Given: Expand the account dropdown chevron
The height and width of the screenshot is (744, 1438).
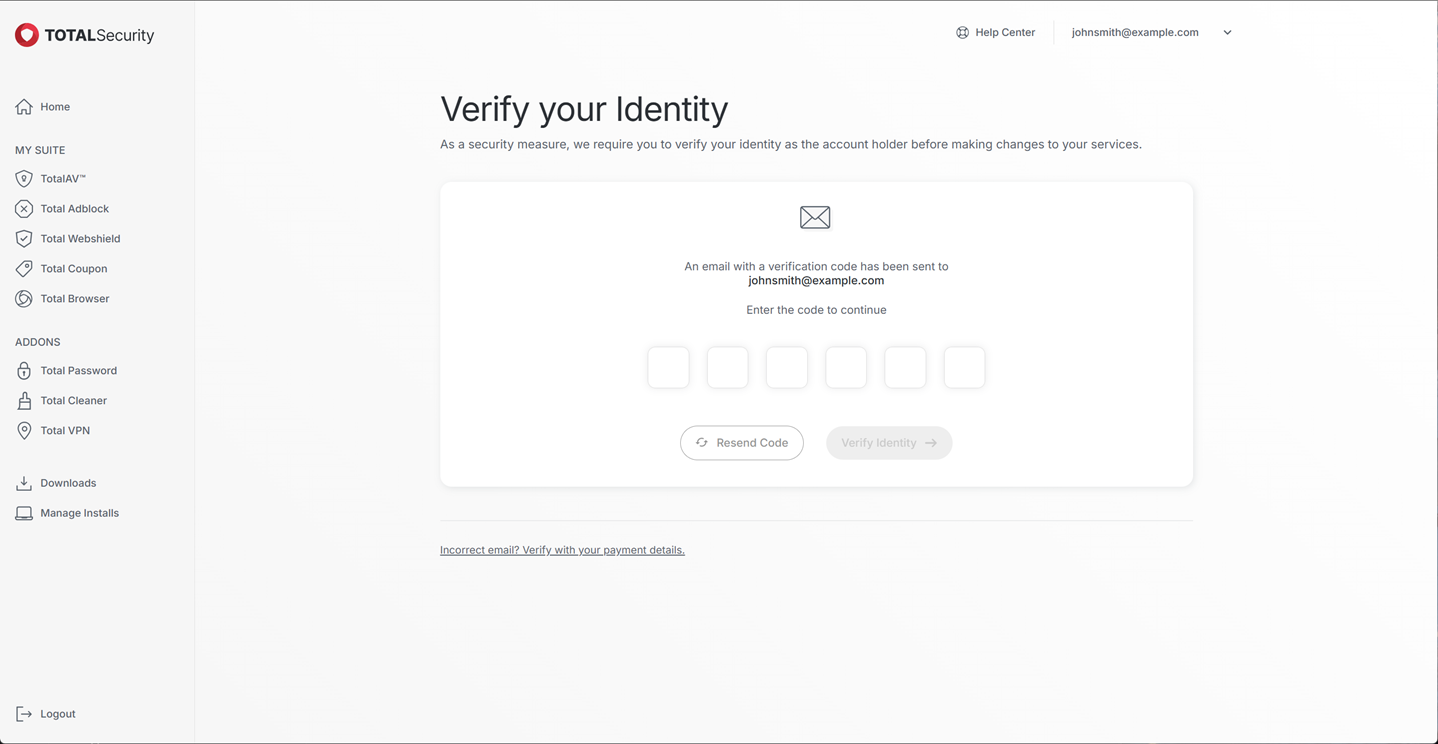Looking at the screenshot, I should click(1227, 33).
